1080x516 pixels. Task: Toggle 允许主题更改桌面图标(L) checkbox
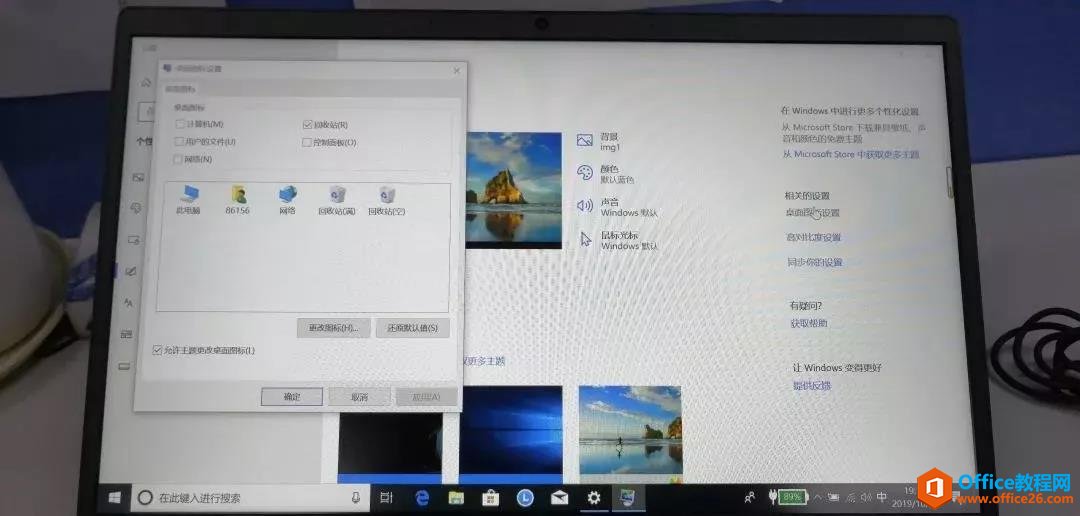[x=158, y=350]
